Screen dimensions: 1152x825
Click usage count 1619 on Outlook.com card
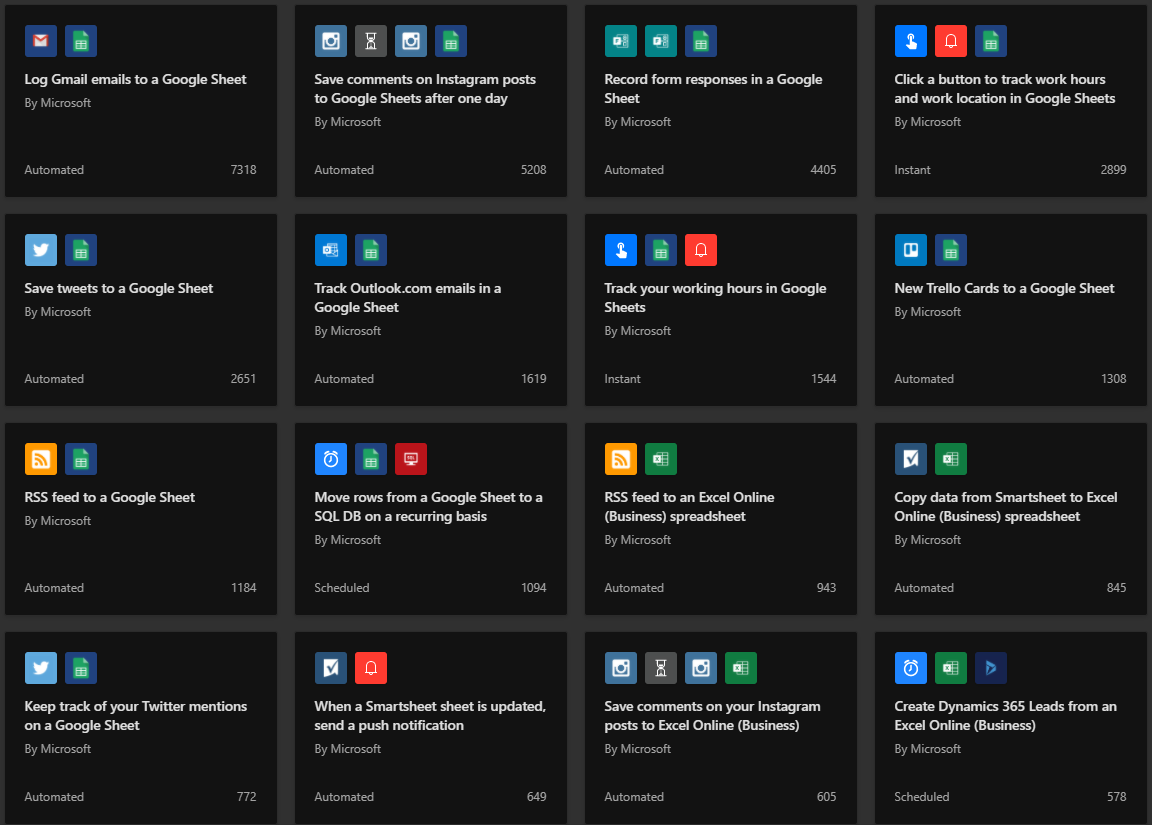coord(533,379)
